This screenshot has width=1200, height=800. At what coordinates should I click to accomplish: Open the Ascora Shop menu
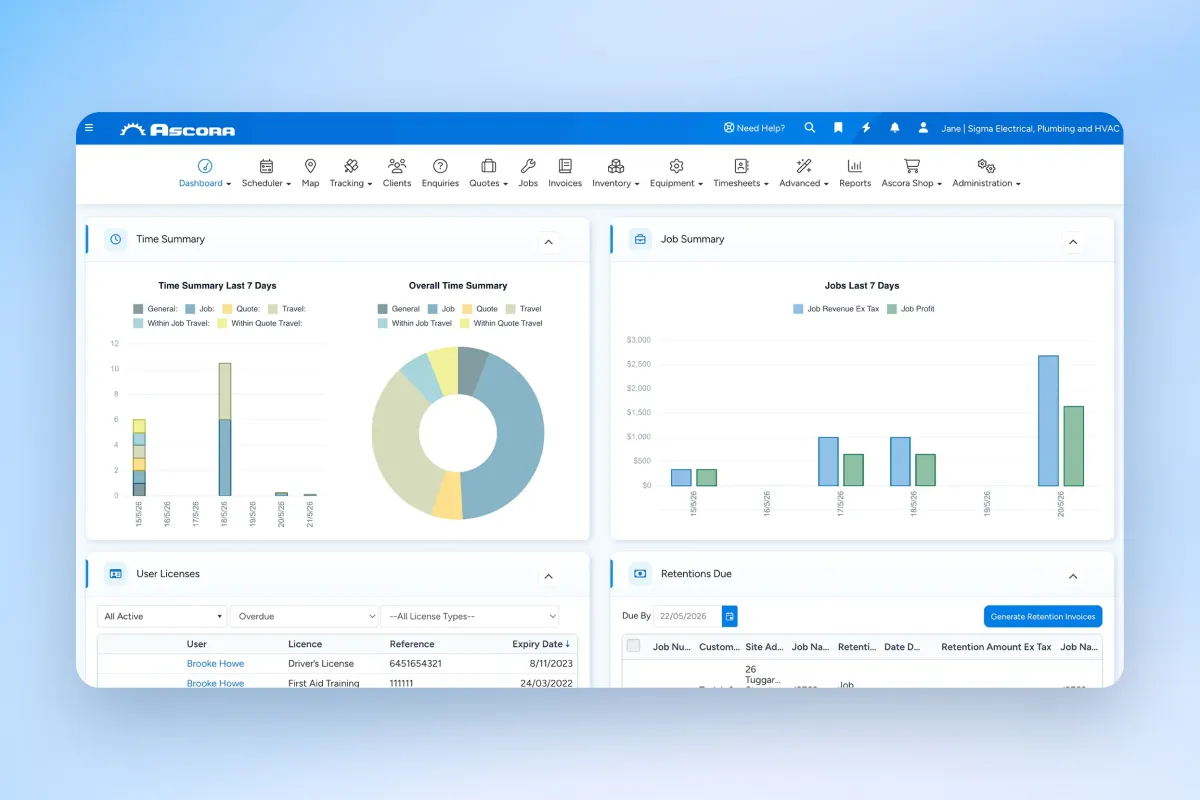pos(912,173)
